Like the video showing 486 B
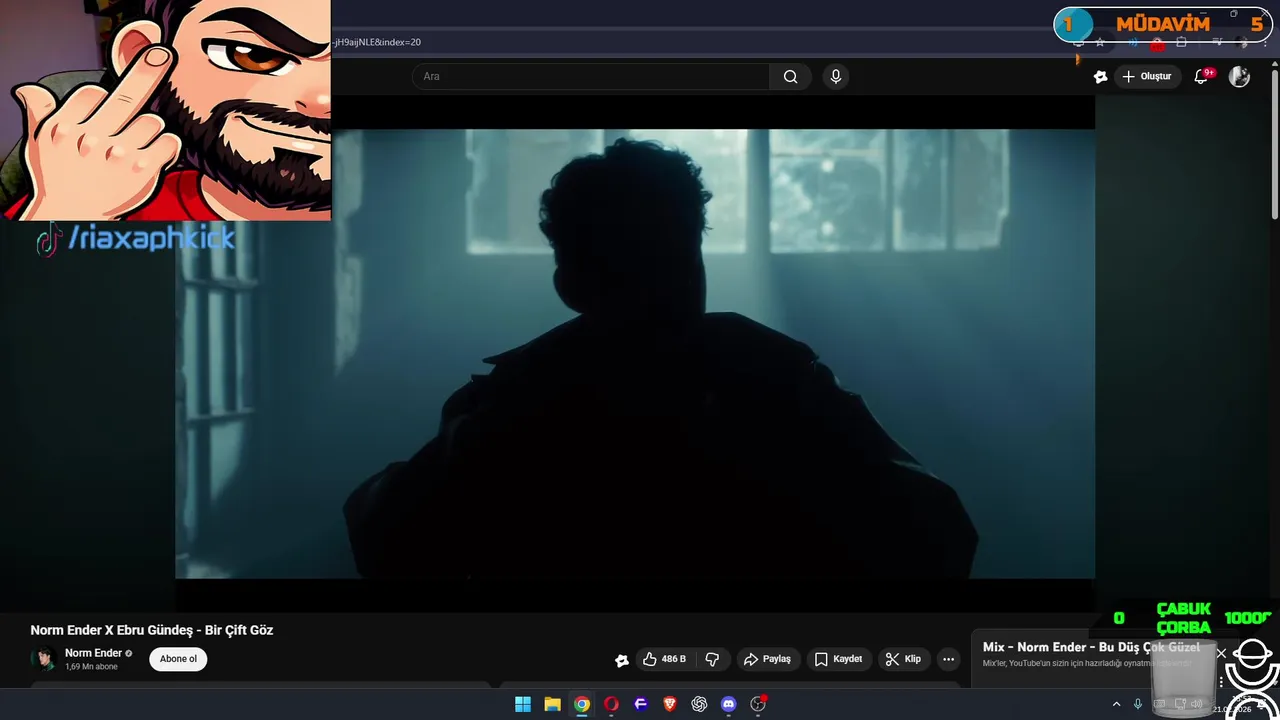Image resolution: width=1280 pixels, height=720 pixels. (665, 659)
